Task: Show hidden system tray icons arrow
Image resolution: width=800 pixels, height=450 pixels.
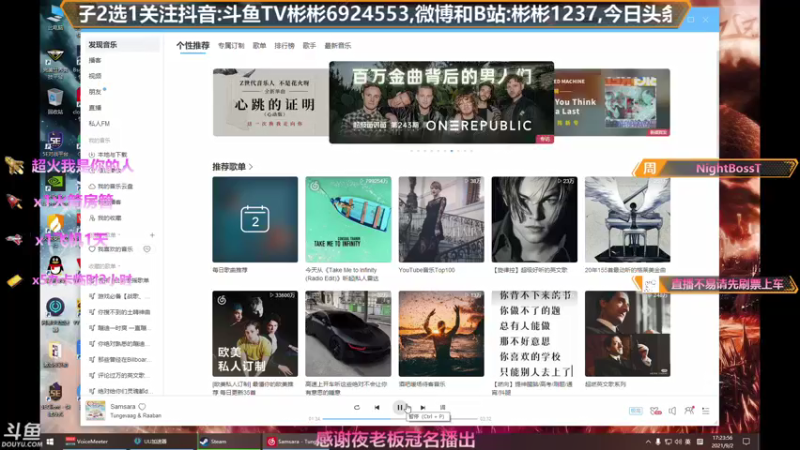Action: [x=648, y=442]
